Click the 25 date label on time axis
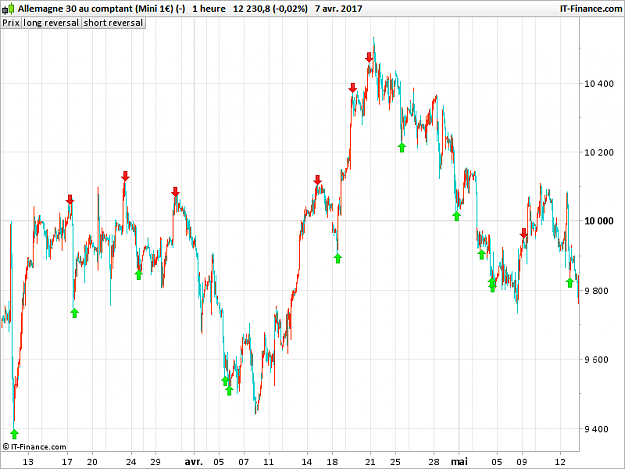Screen dimensions: 625x469 coord(395,462)
